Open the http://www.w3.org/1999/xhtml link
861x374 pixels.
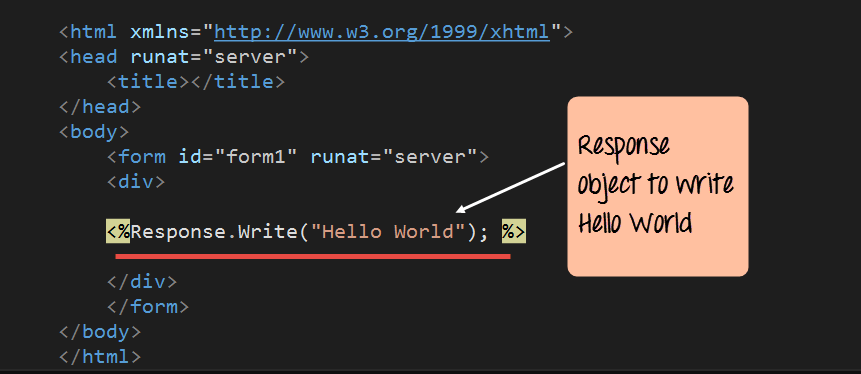(x=382, y=32)
